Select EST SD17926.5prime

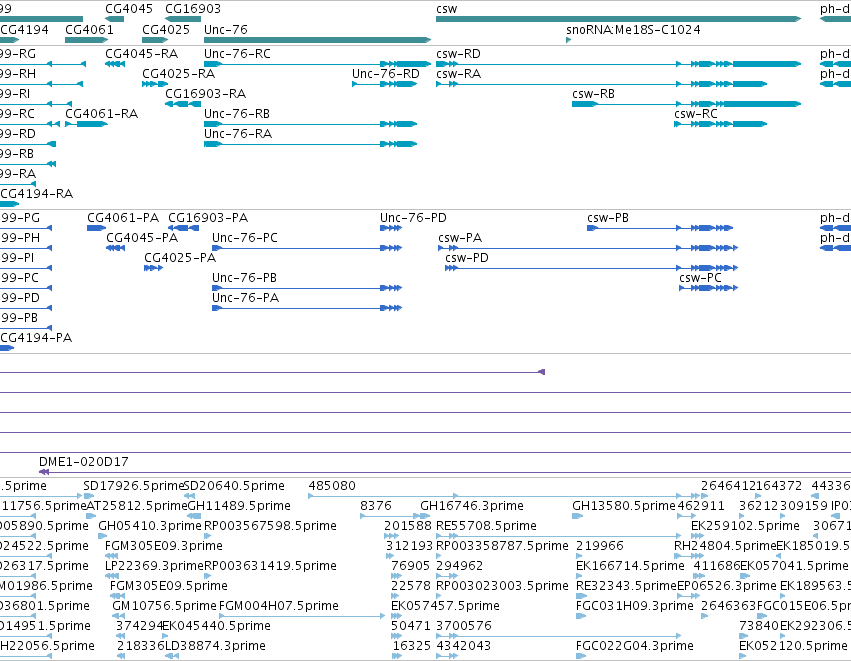click(88, 496)
